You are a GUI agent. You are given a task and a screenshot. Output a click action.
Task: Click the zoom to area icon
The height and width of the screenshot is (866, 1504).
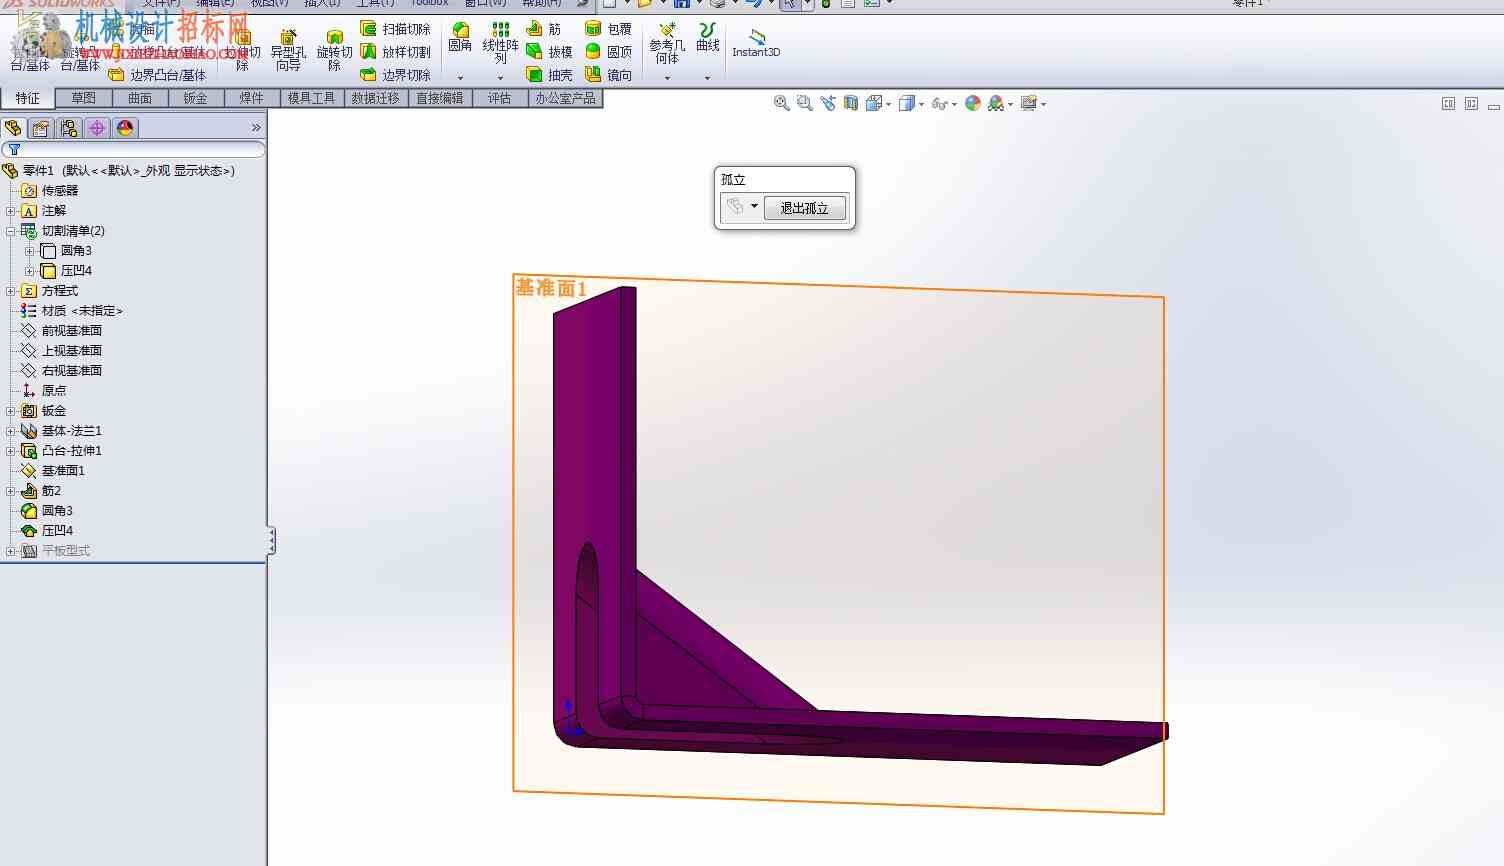[805, 103]
